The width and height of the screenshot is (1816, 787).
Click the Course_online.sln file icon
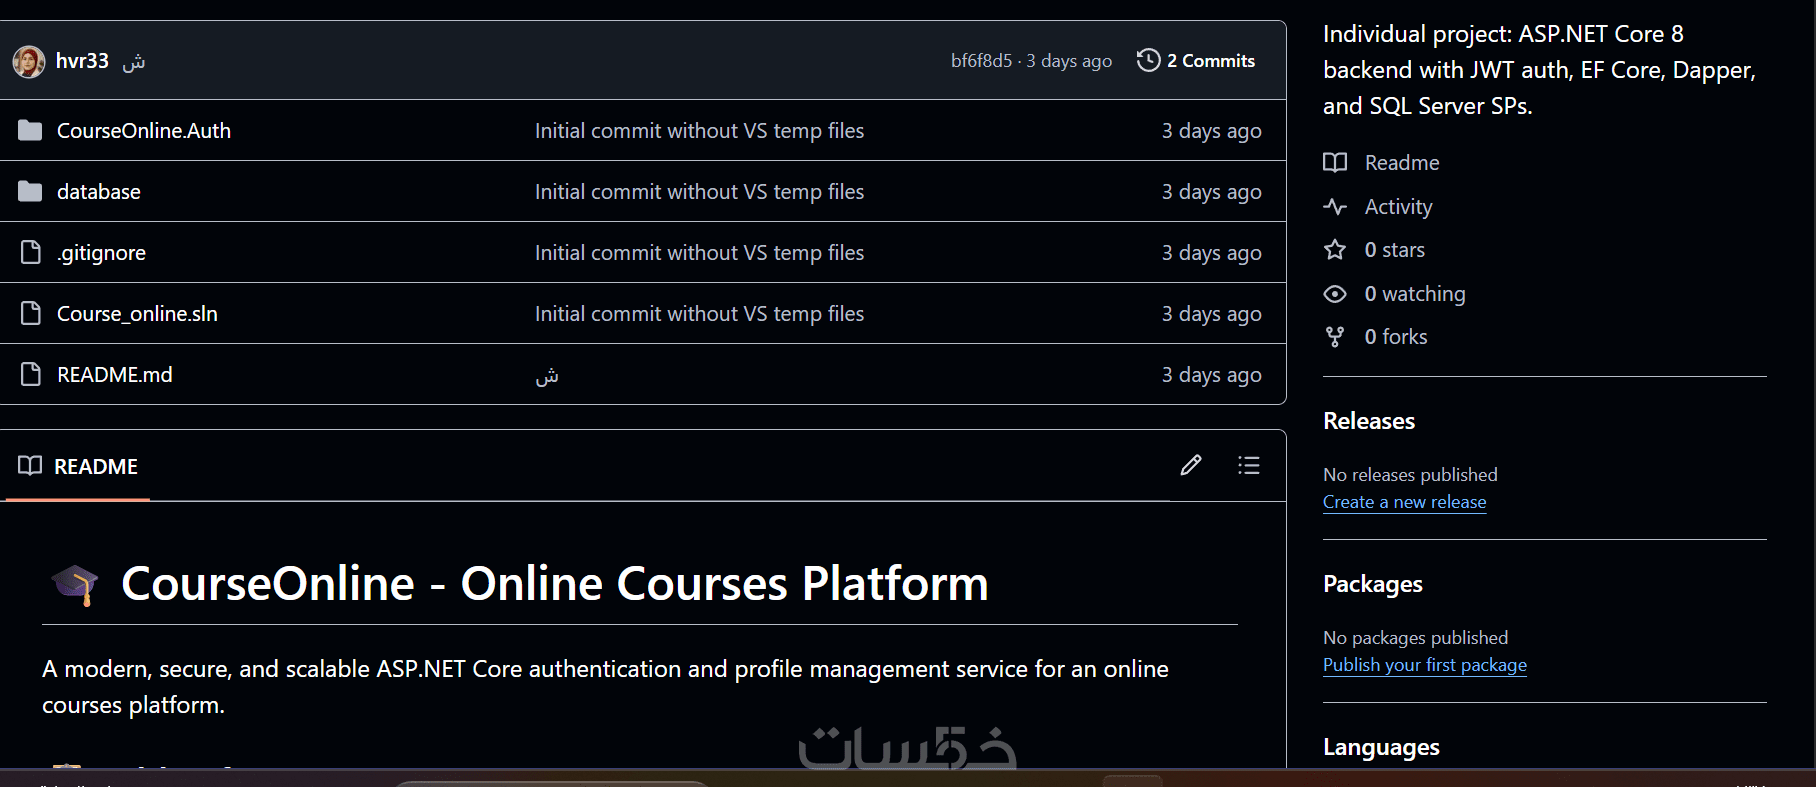pos(31,314)
